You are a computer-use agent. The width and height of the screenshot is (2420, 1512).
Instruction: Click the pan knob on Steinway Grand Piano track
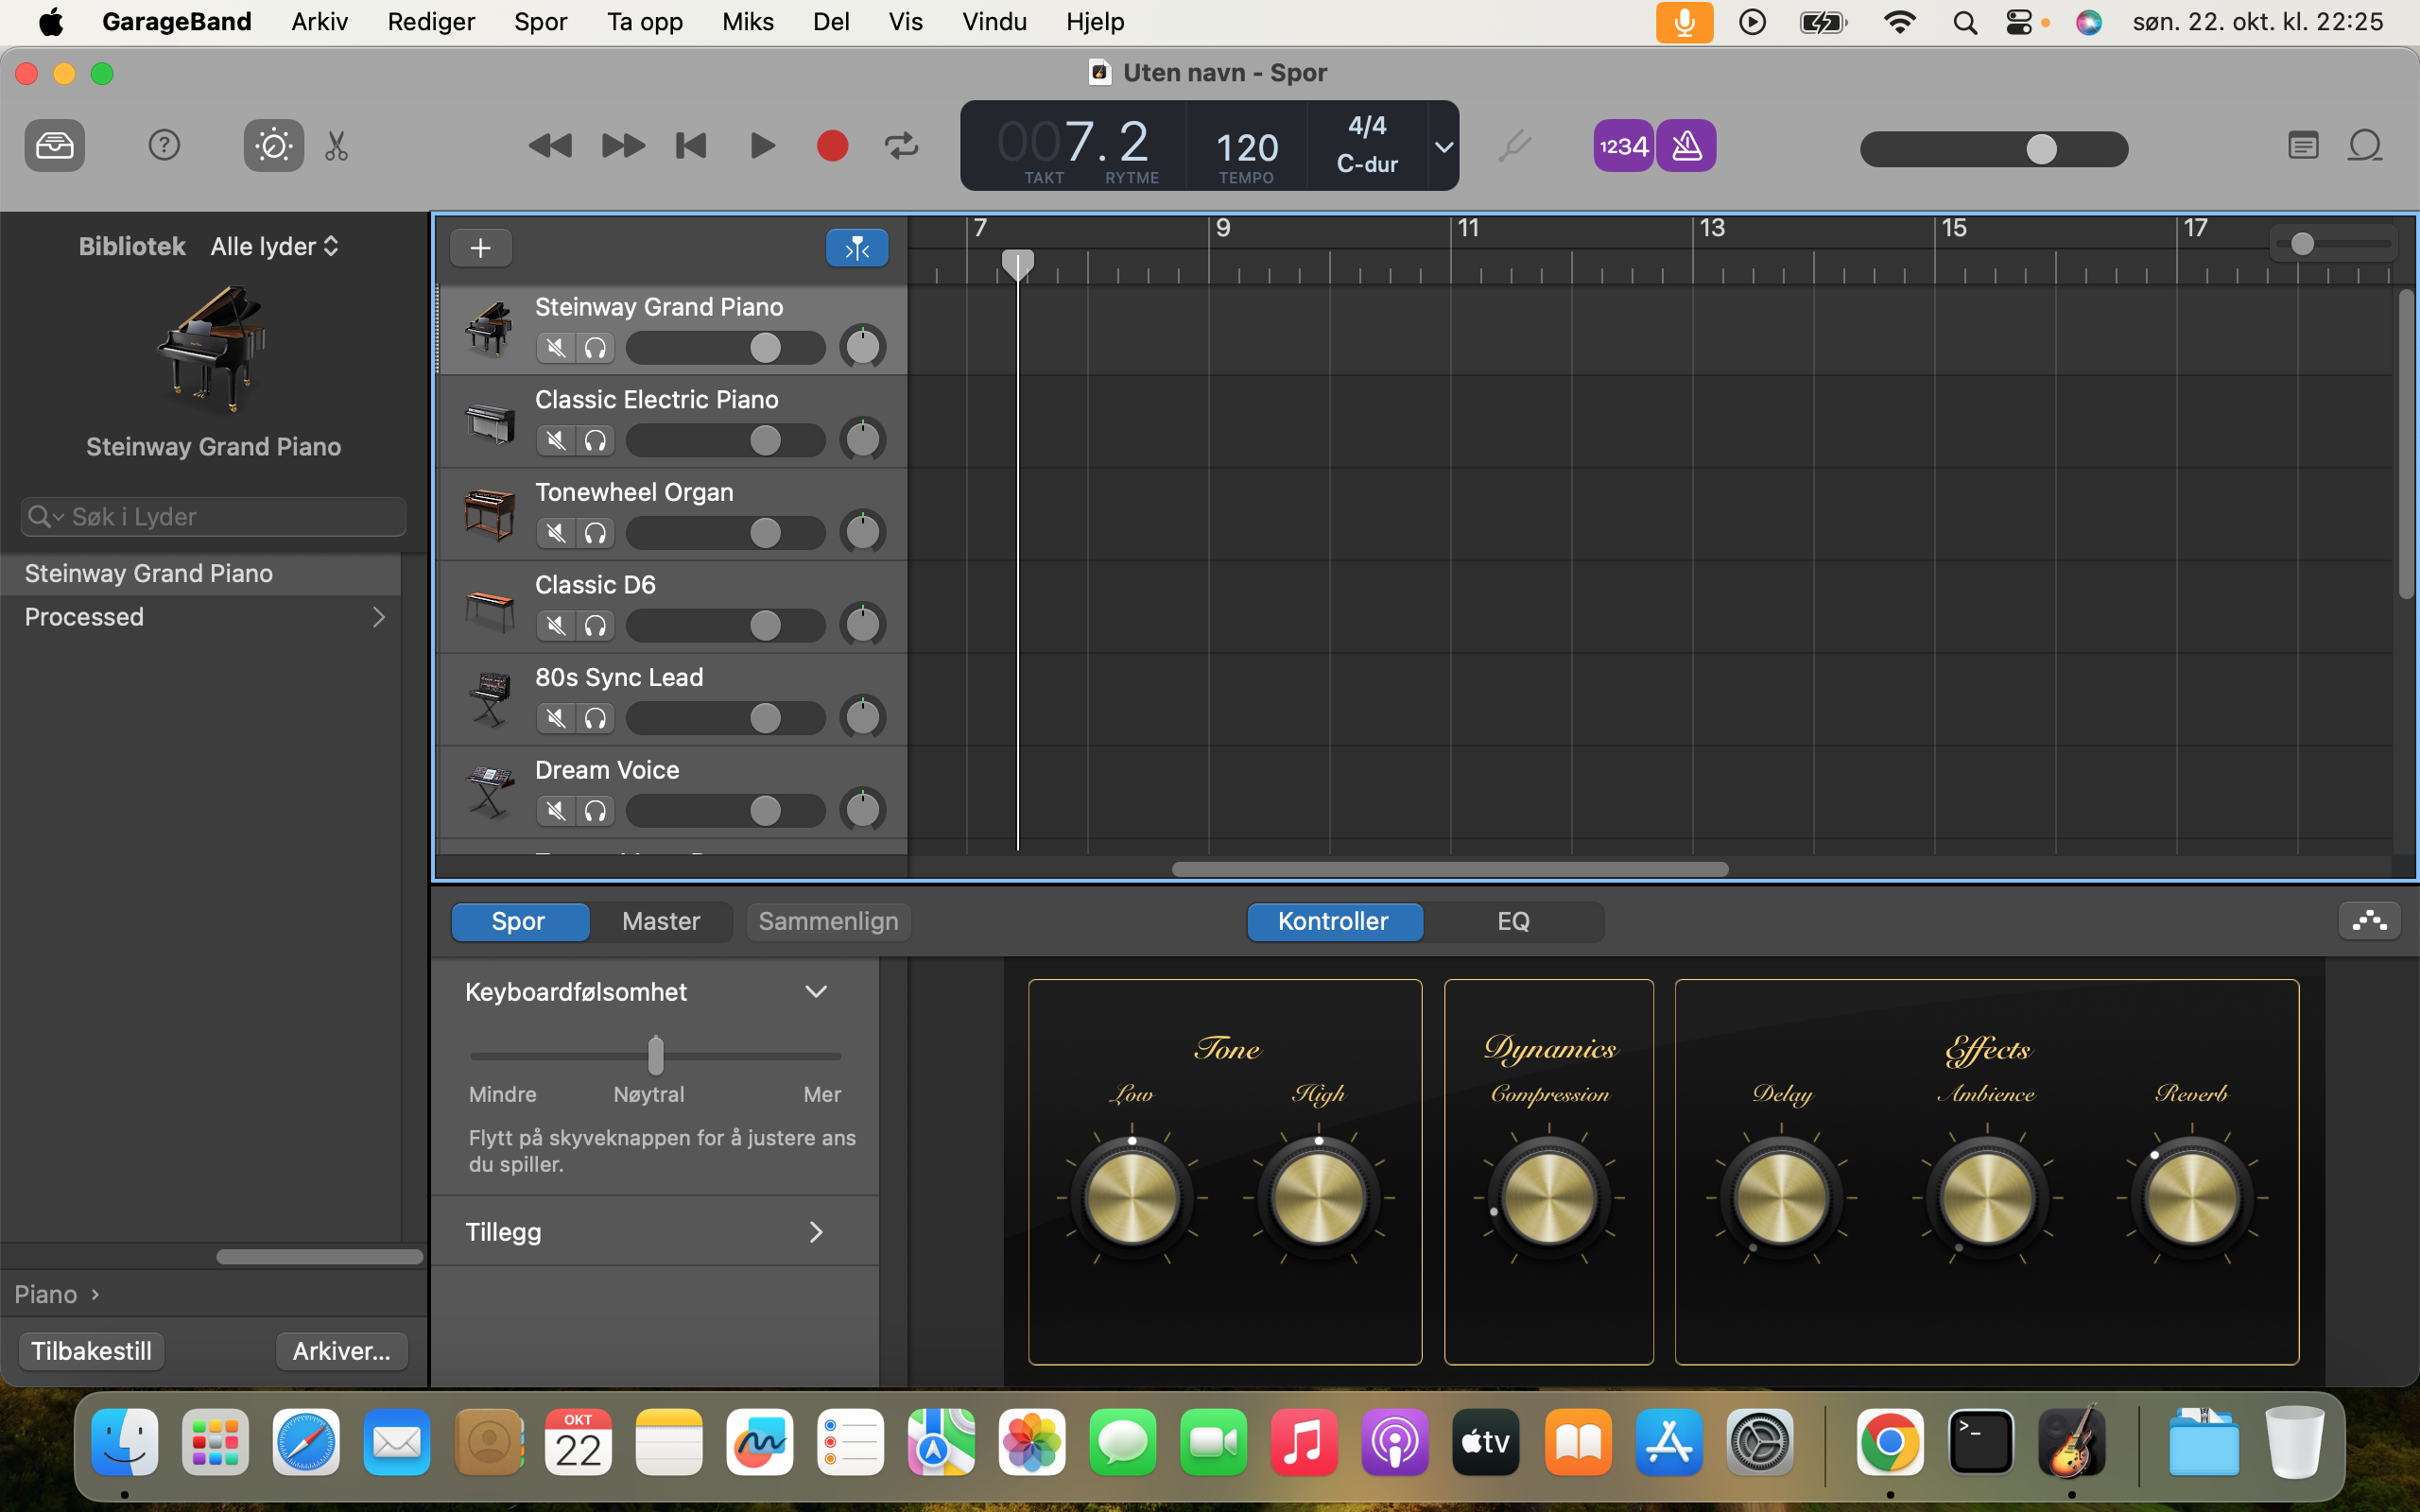point(862,347)
